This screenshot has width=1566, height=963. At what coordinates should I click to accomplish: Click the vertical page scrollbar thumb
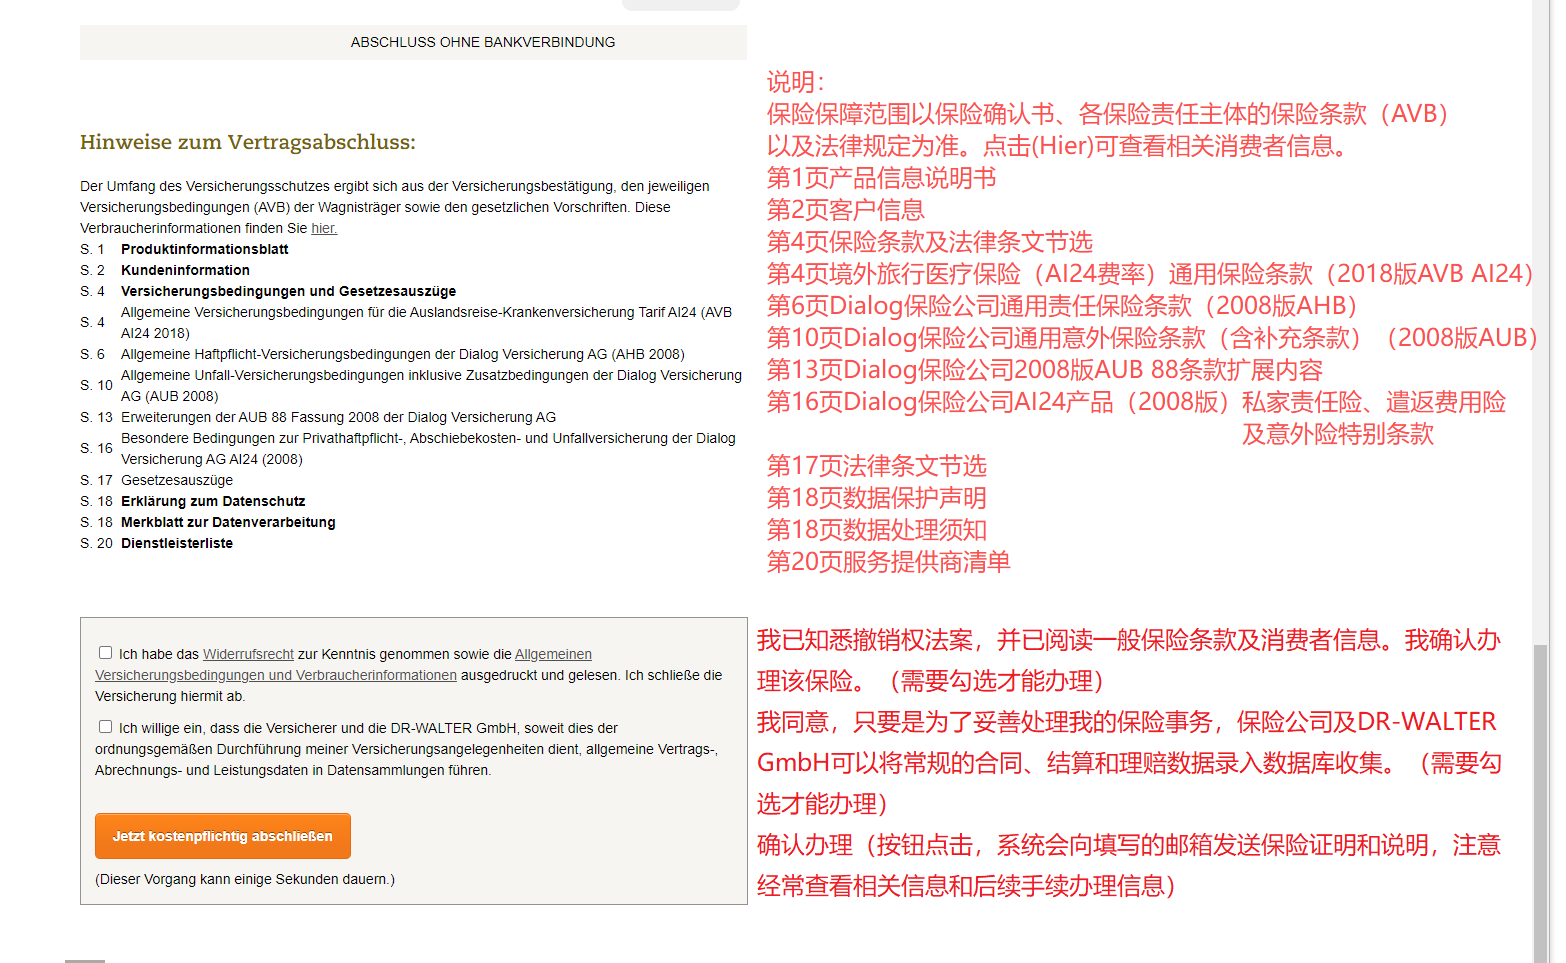(x=1540, y=800)
